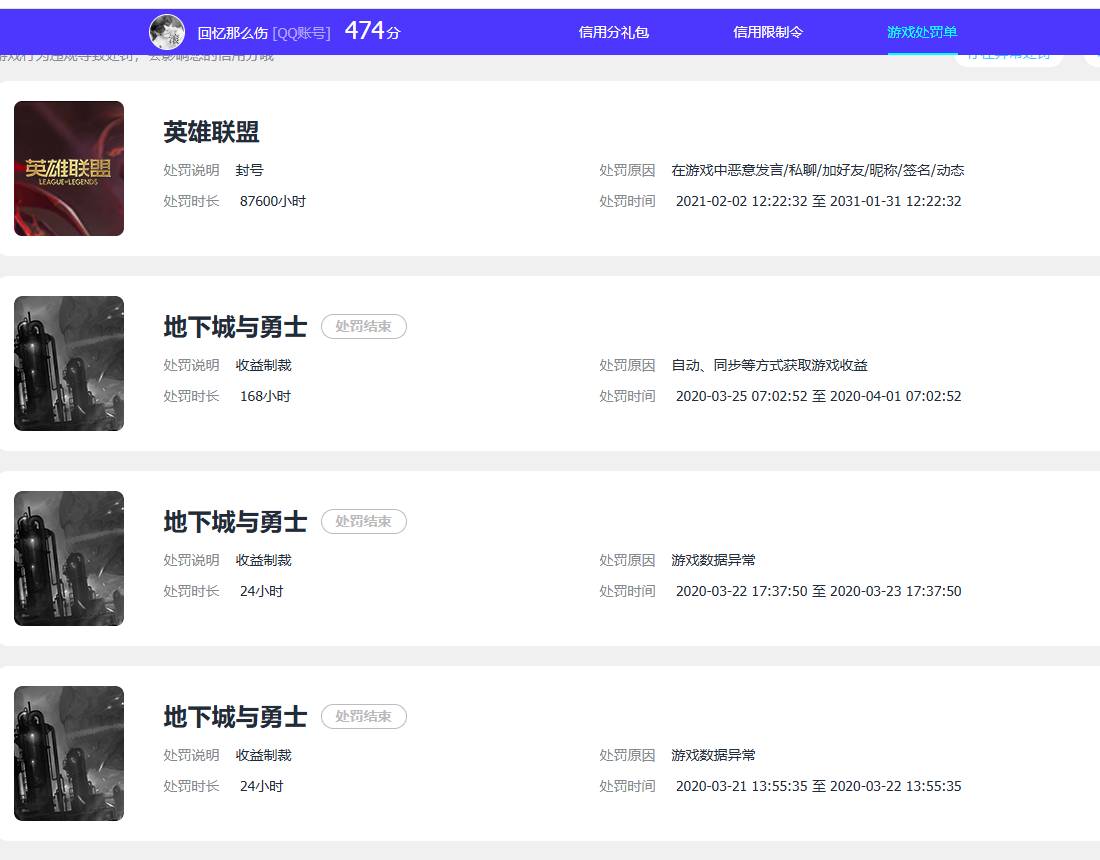The width and height of the screenshot is (1100, 860).
Task: Switch to the 信用限制令 tab
Action: pos(768,32)
